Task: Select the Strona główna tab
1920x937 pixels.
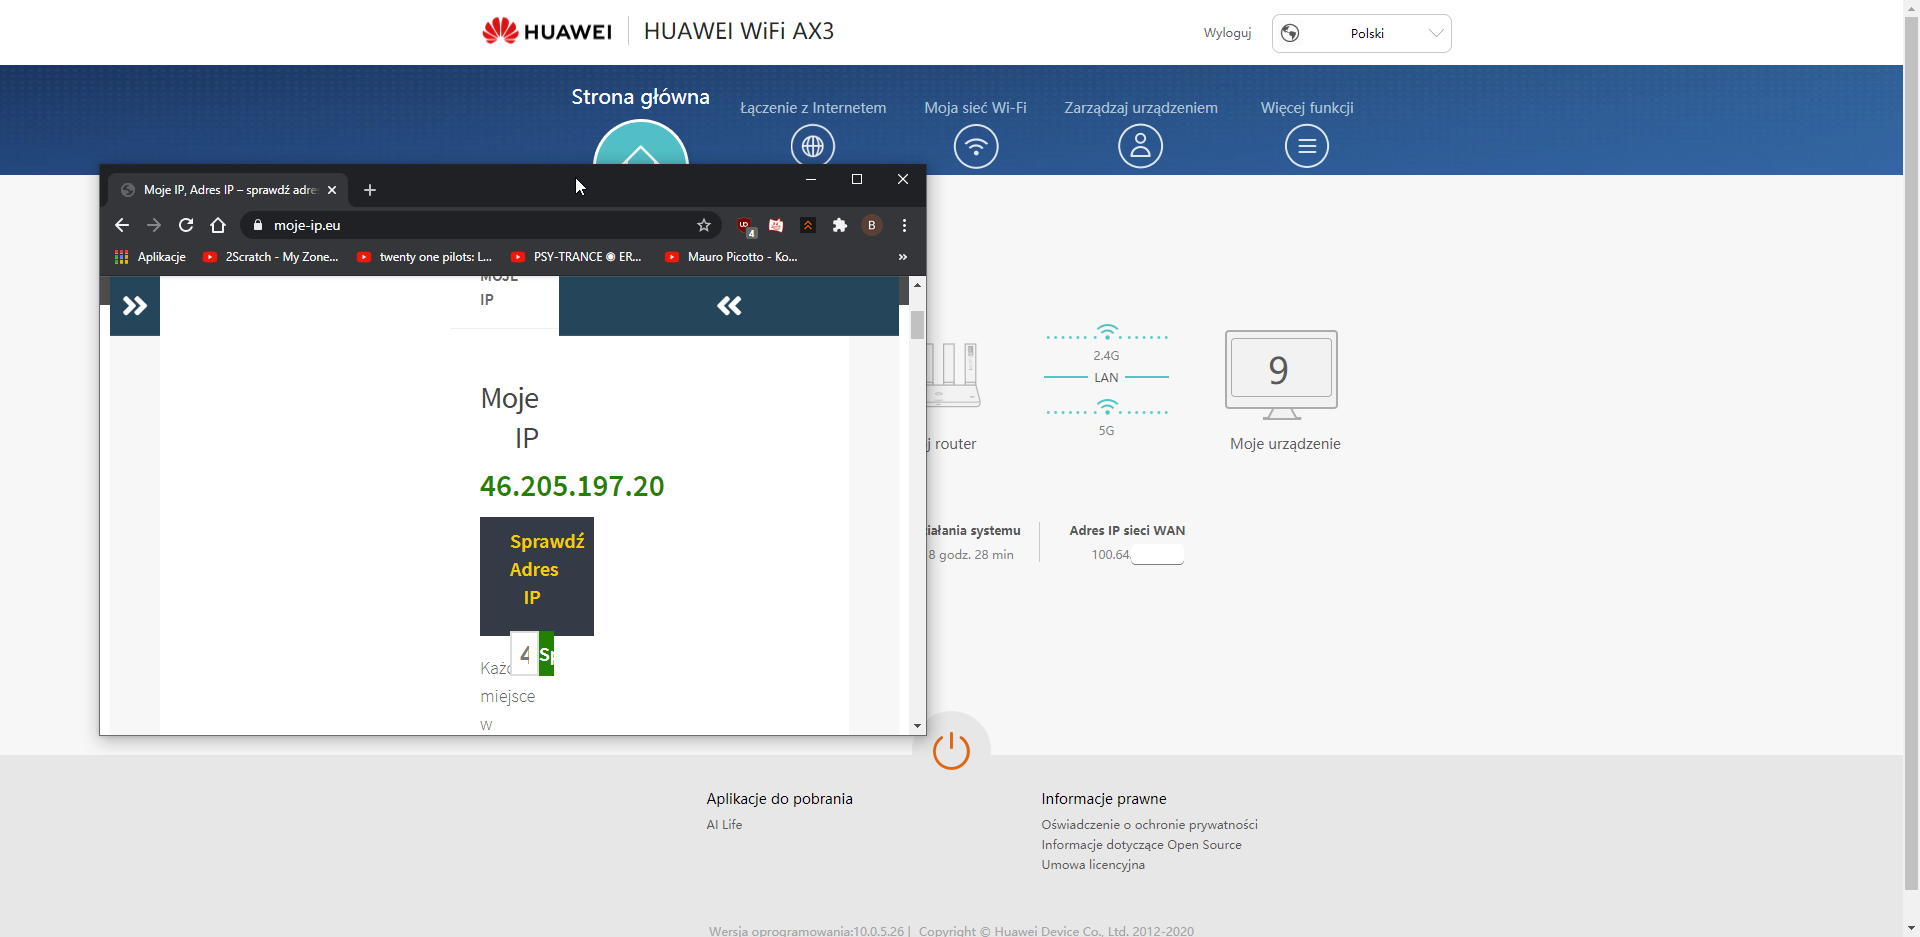Action: tap(640, 97)
